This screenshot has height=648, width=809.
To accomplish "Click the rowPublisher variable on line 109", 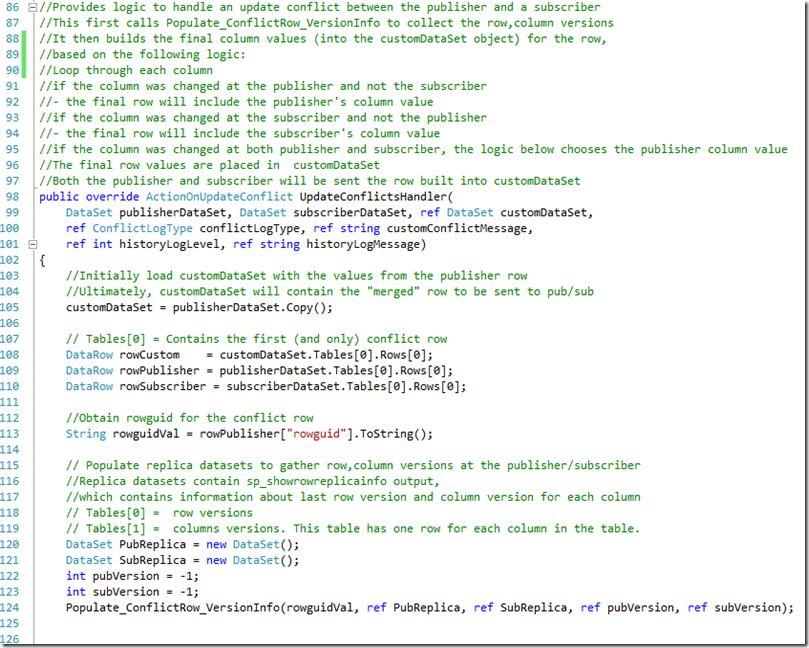I will 159,370.
